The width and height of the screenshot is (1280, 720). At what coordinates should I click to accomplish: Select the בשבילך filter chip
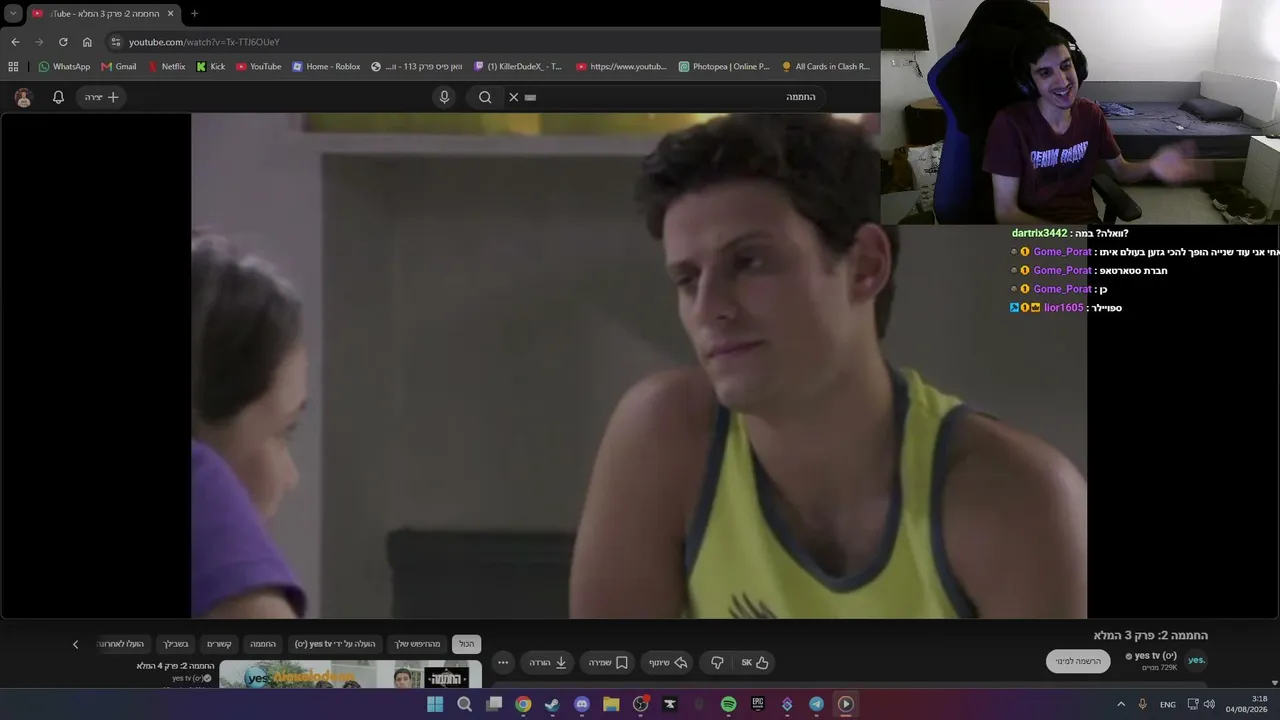coord(175,644)
